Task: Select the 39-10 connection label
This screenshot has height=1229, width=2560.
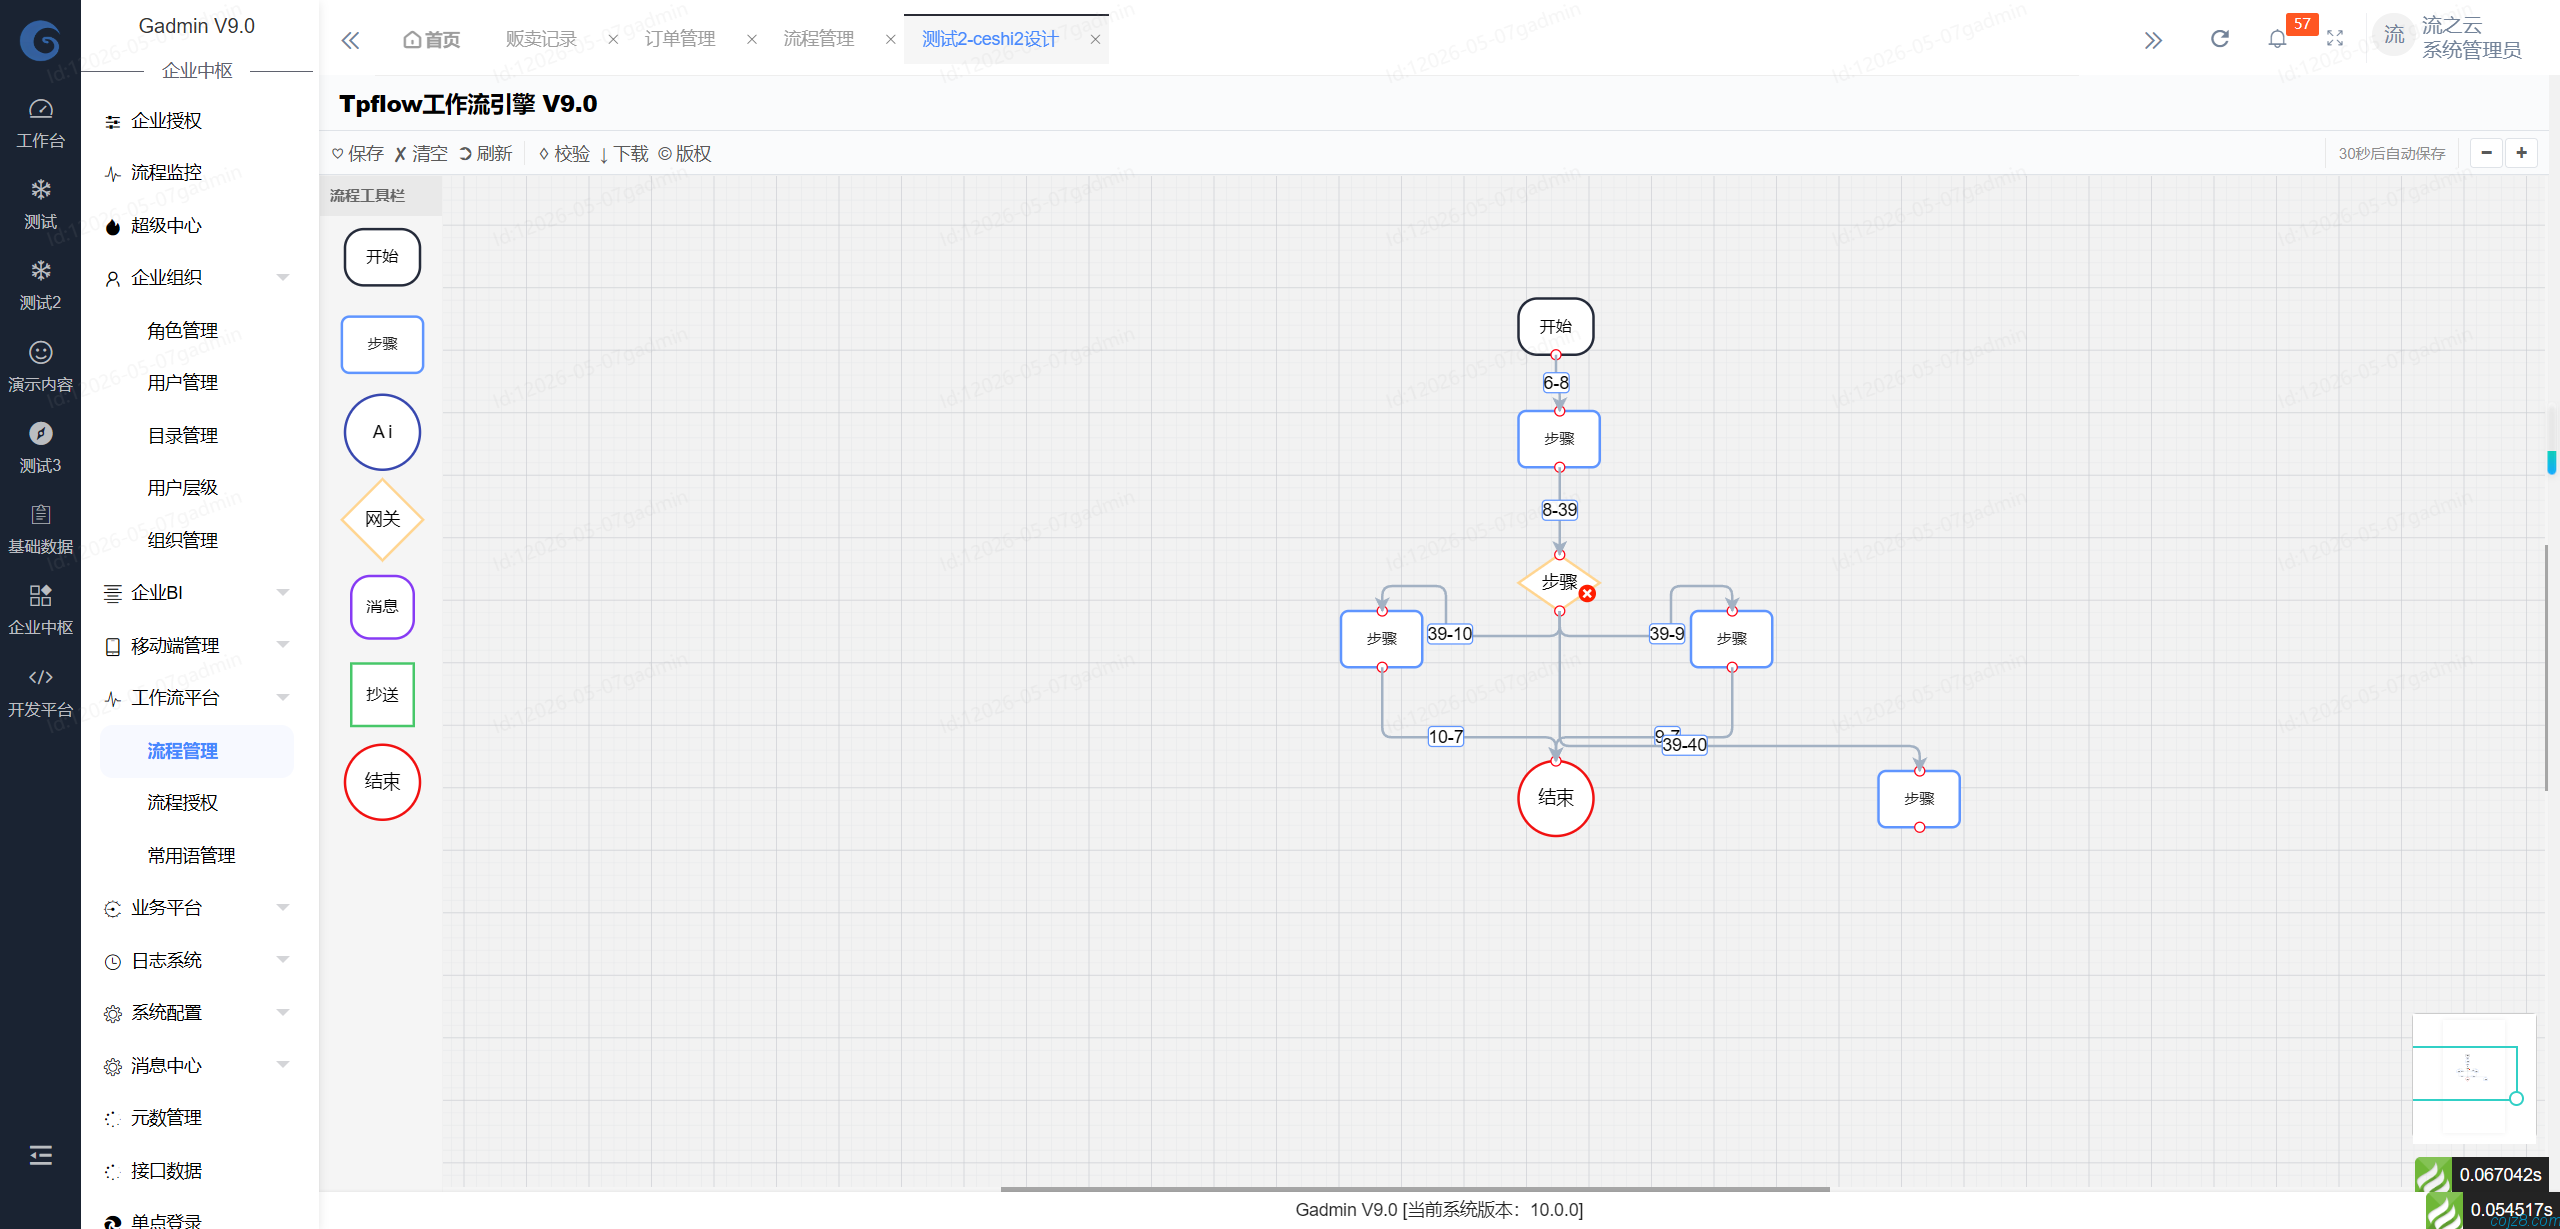Action: 1450,634
